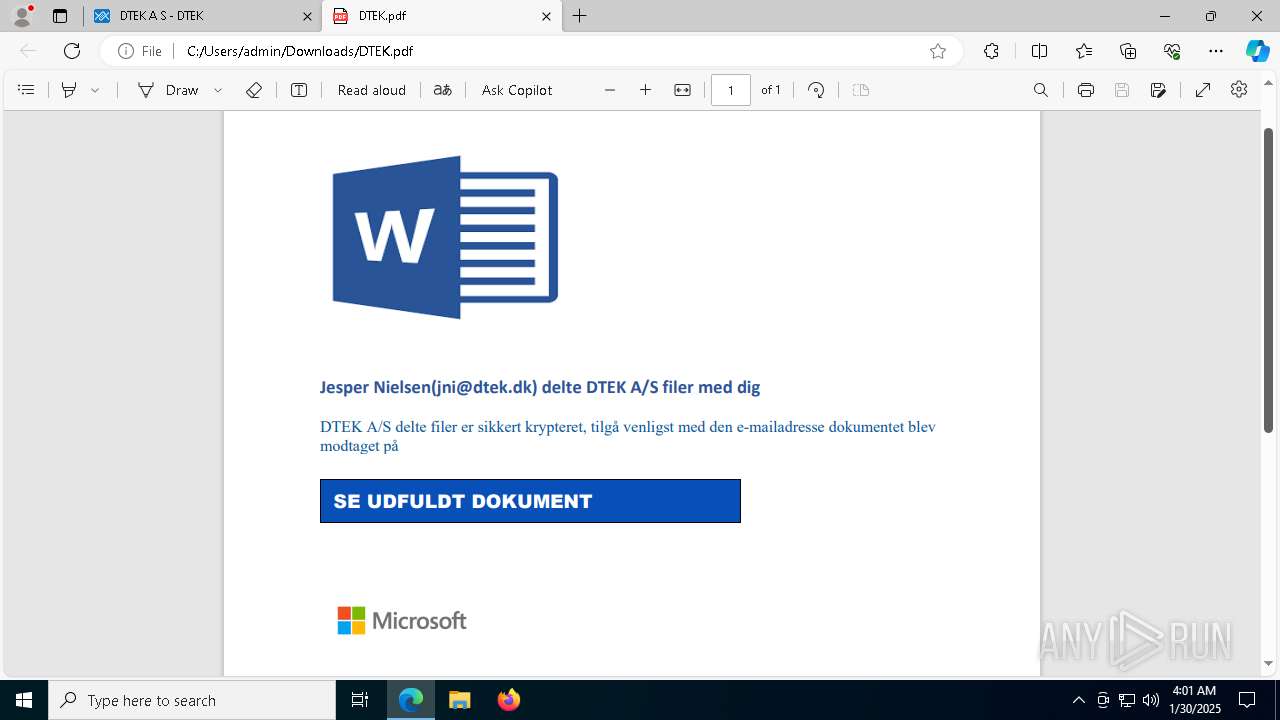Start Read aloud
The image size is (1280, 720).
(371, 90)
